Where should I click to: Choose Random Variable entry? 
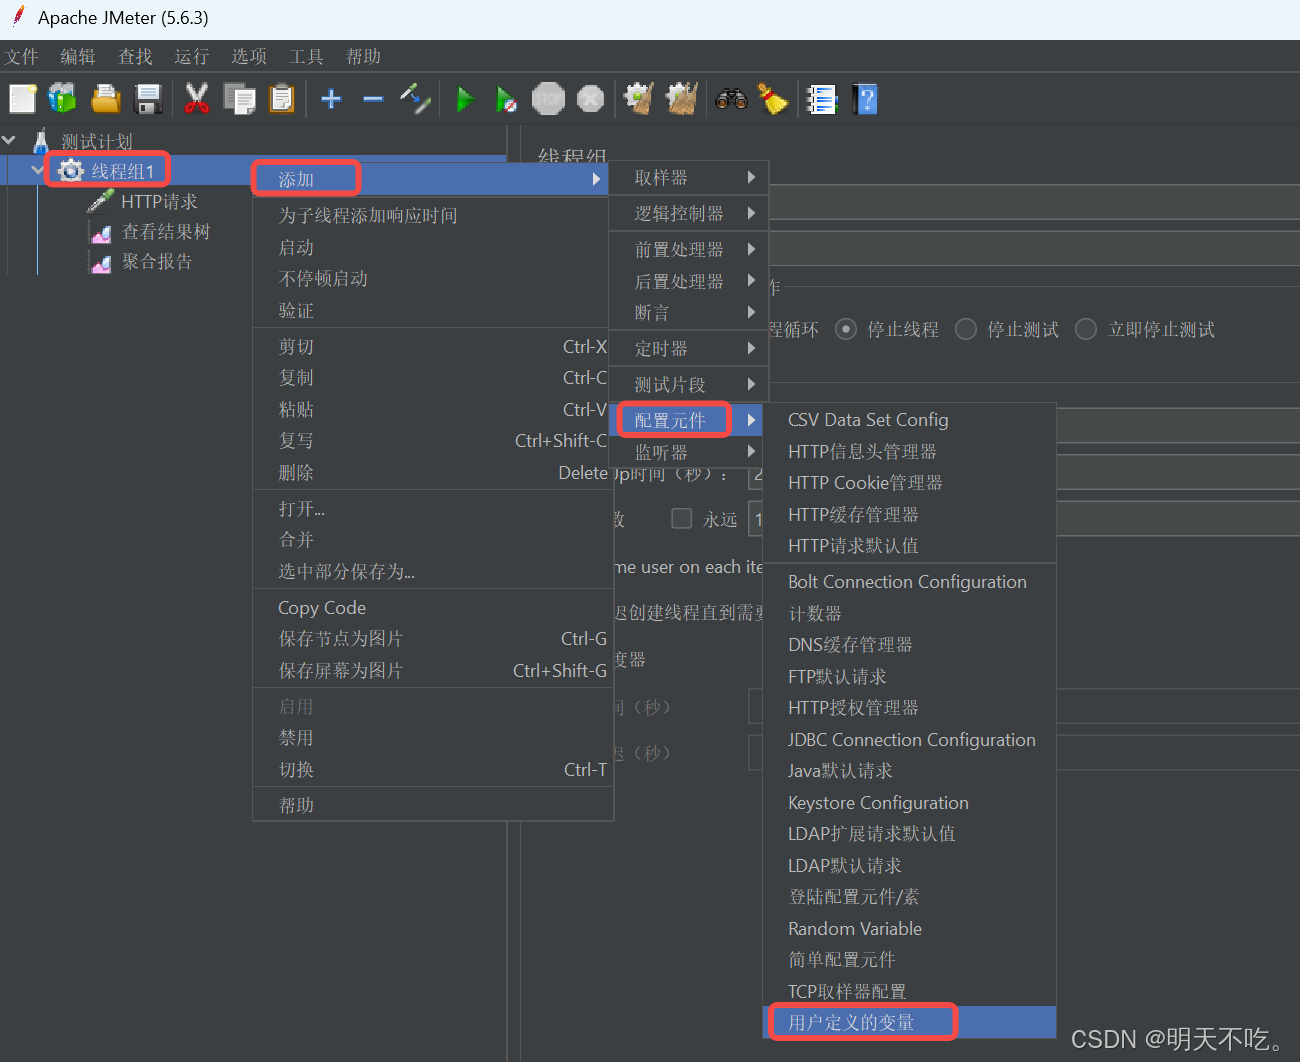[910, 929]
